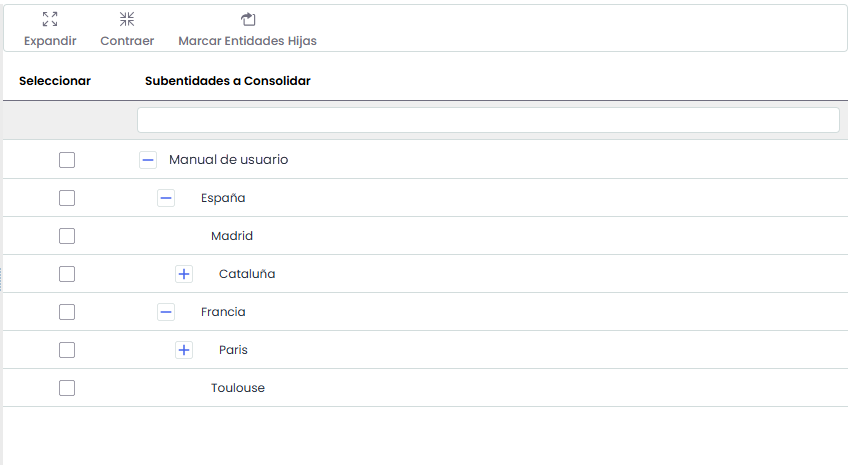Image resolution: width=857 pixels, height=465 pixels.
Task: Select the España row checkbox
Action: pos(67,198)
